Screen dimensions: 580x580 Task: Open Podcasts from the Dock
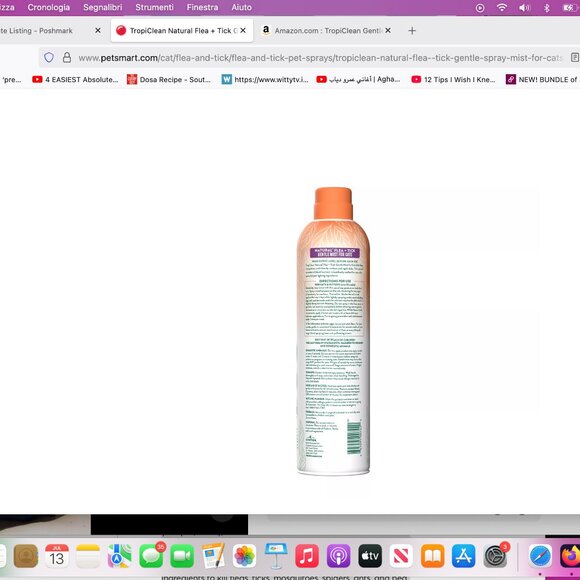338,556
